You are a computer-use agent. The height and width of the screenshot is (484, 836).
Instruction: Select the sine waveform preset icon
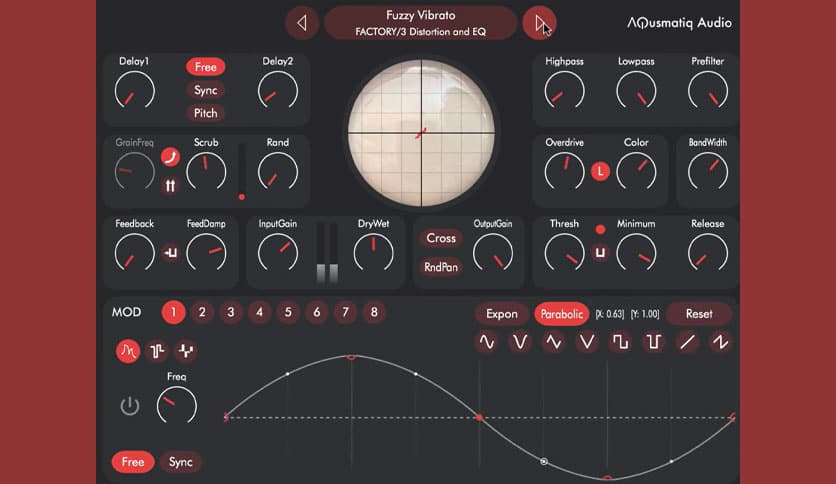[x=487, y=342]
